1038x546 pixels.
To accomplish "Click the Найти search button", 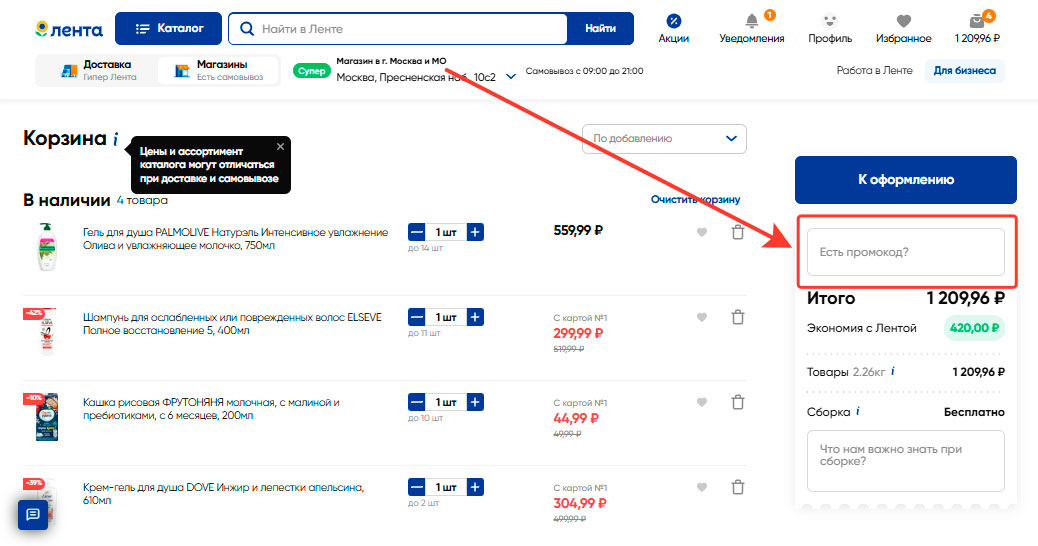I will tap(600, 28).
